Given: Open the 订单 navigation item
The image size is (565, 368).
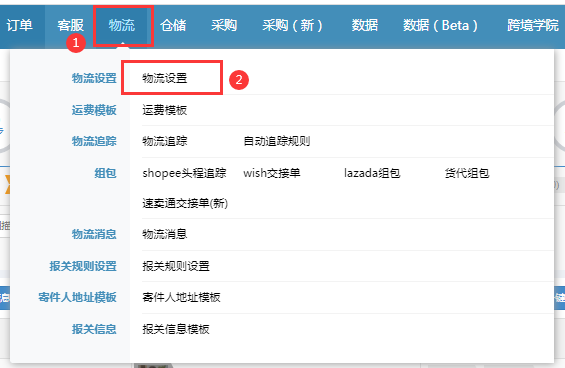Looking at the screenshot, I should (19, 26).
